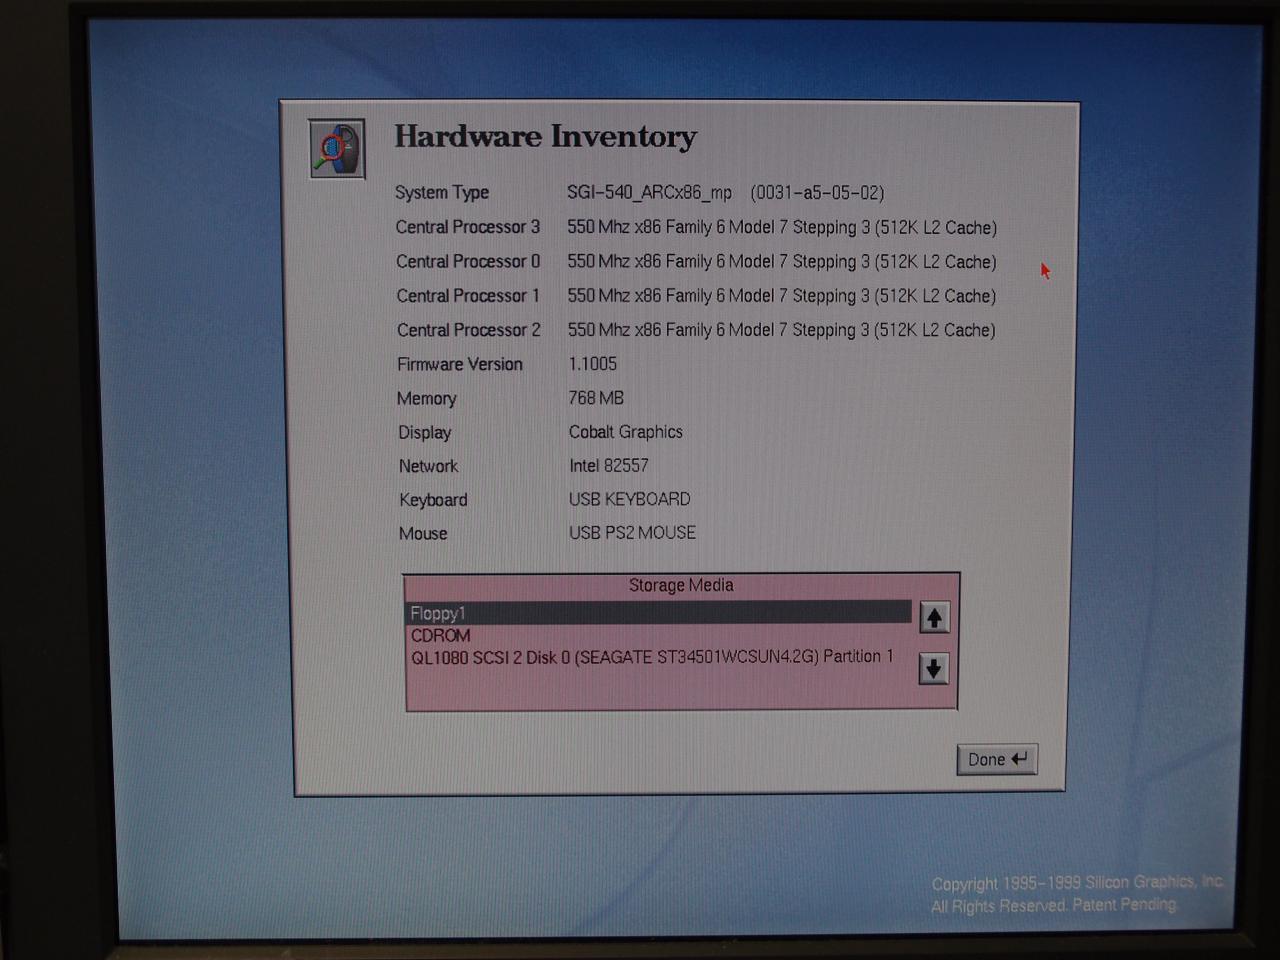The image size is (1280, 960).
Task: Click the Central Processor 1 label
Action: (x=468, y=296)
